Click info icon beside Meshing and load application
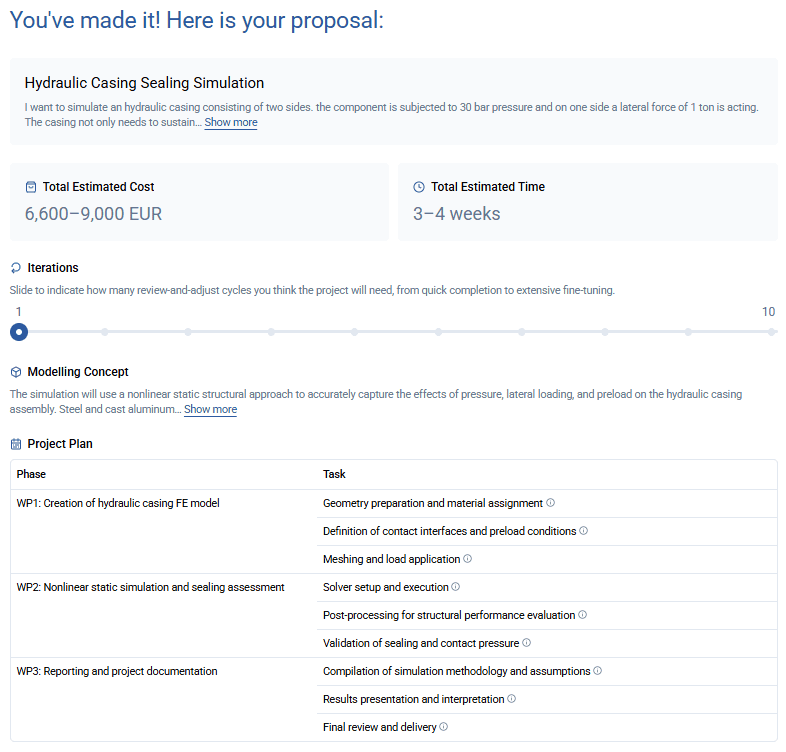Viewport: 786px width, 752px height. click(468, 559)
